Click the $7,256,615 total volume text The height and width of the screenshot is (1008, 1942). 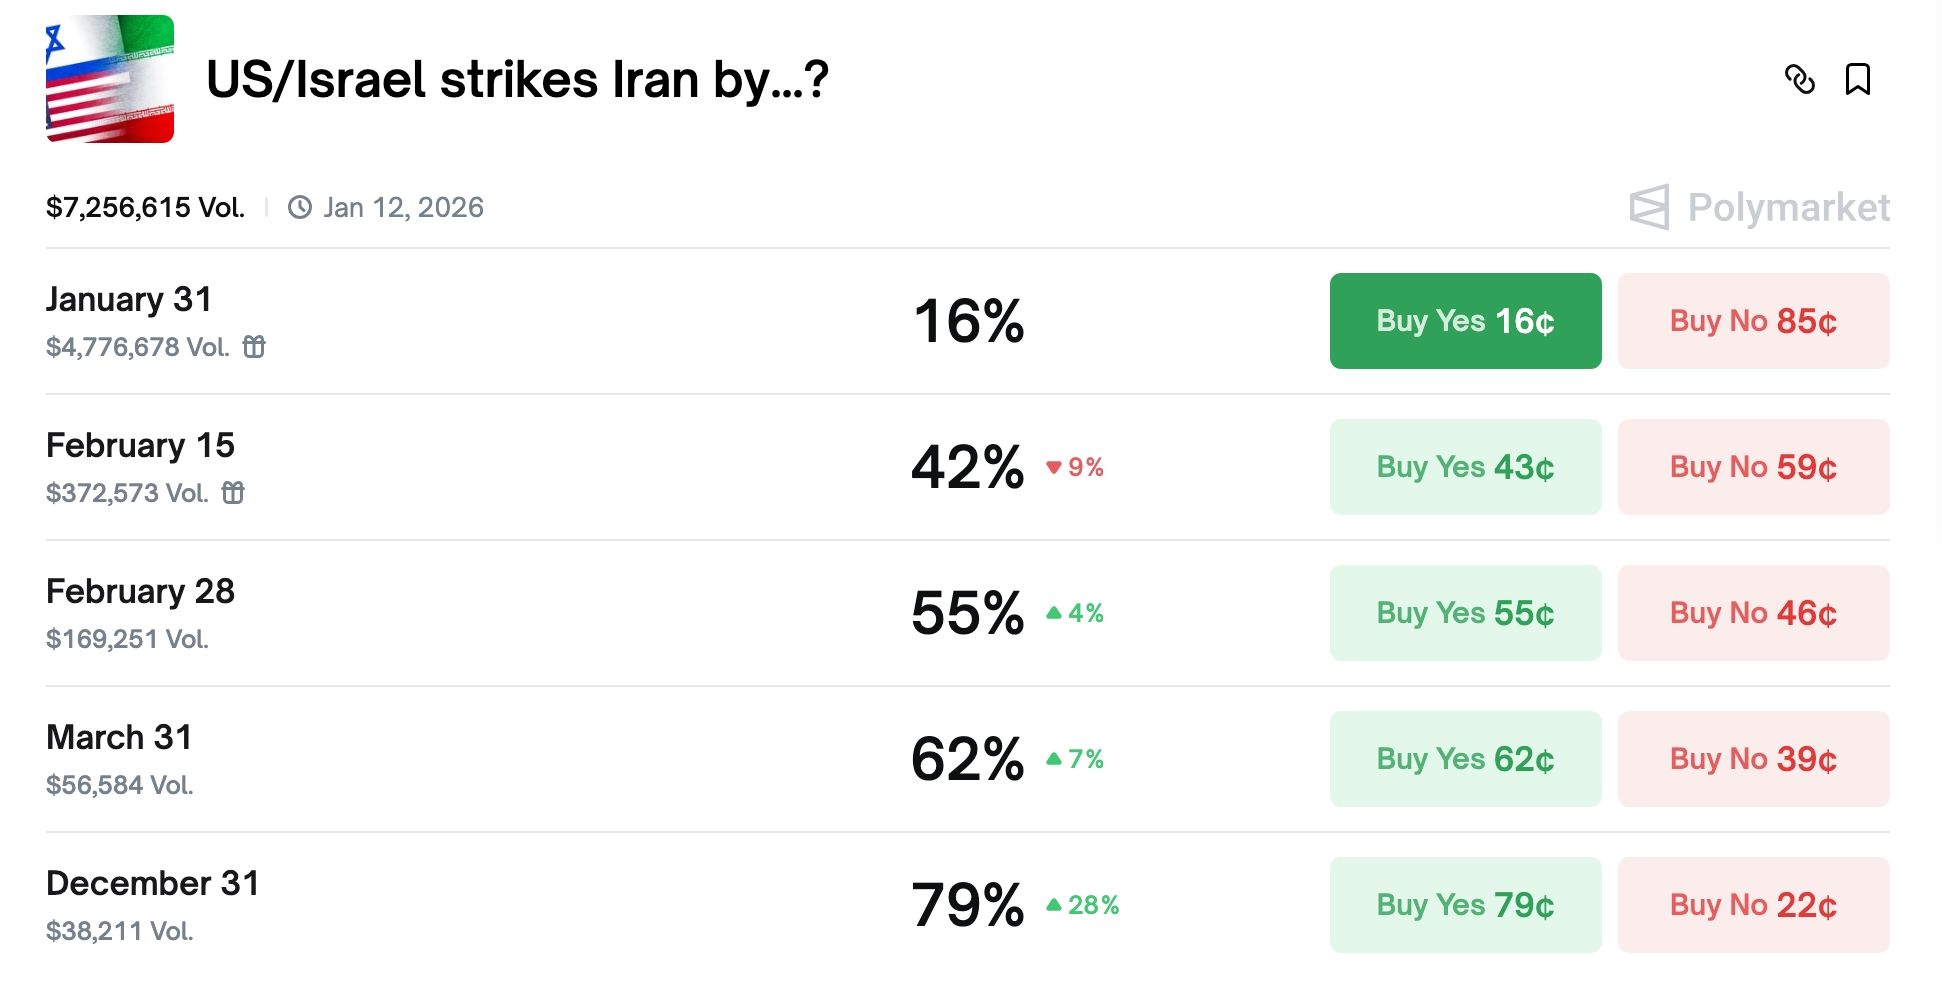pos(144,207)
